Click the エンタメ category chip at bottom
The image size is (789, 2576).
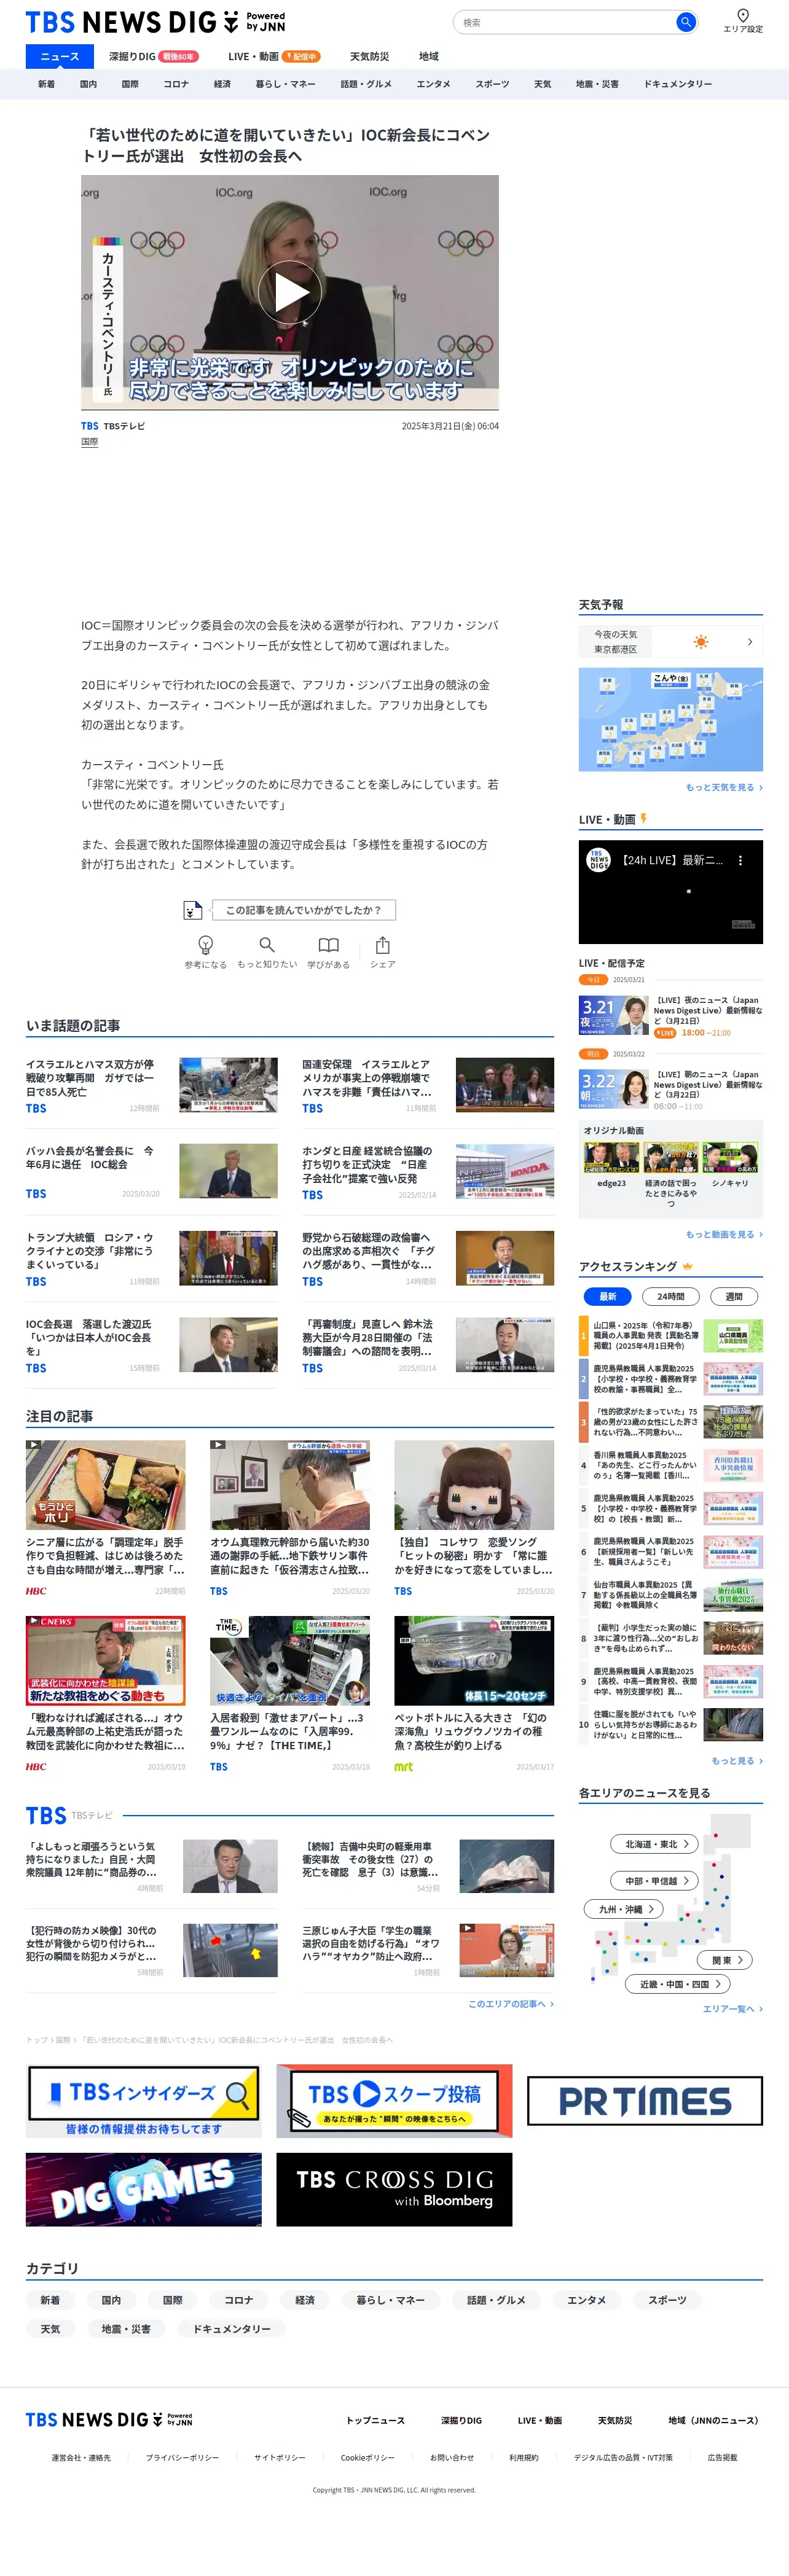[x=587, y=2300]
